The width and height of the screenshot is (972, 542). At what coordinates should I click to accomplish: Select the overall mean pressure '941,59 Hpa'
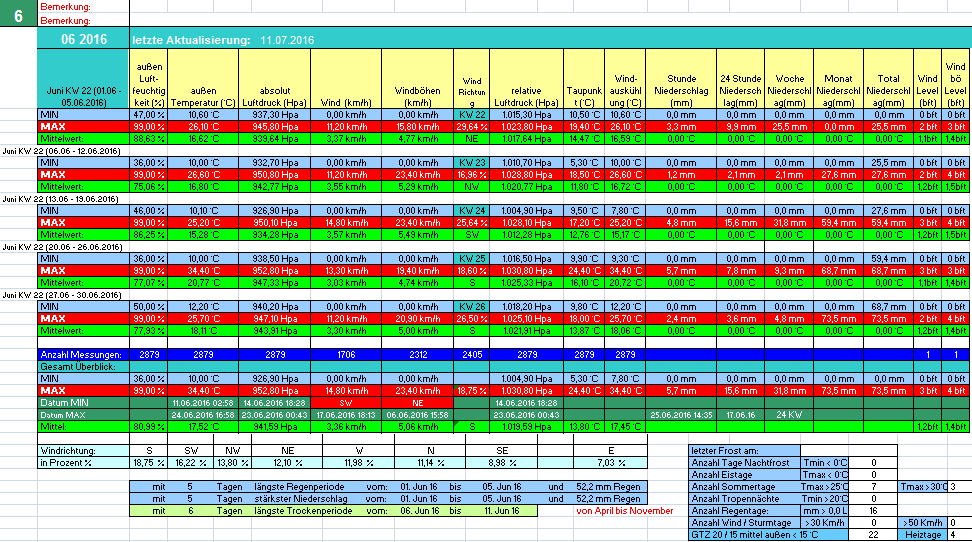tap(275, 427)
